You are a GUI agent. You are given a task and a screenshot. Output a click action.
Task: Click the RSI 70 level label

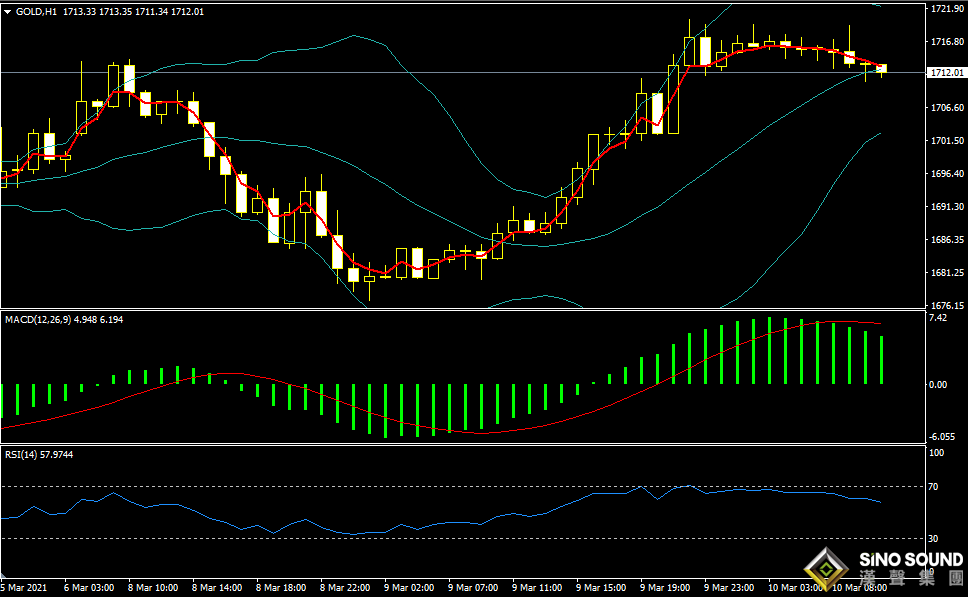tap(932, 487)
